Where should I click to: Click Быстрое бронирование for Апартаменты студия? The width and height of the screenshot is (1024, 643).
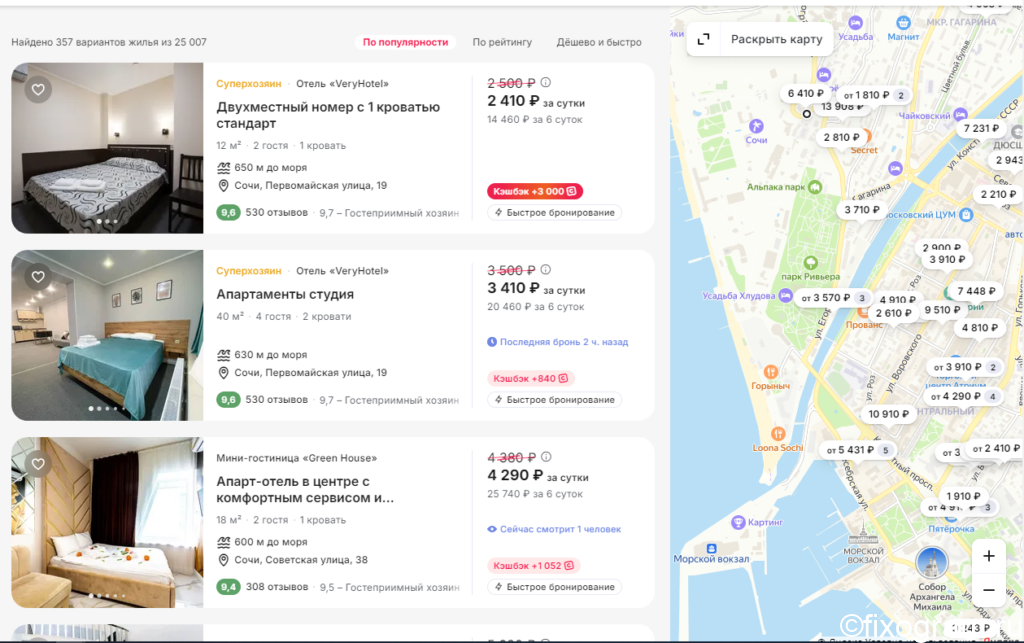[554, 400]
